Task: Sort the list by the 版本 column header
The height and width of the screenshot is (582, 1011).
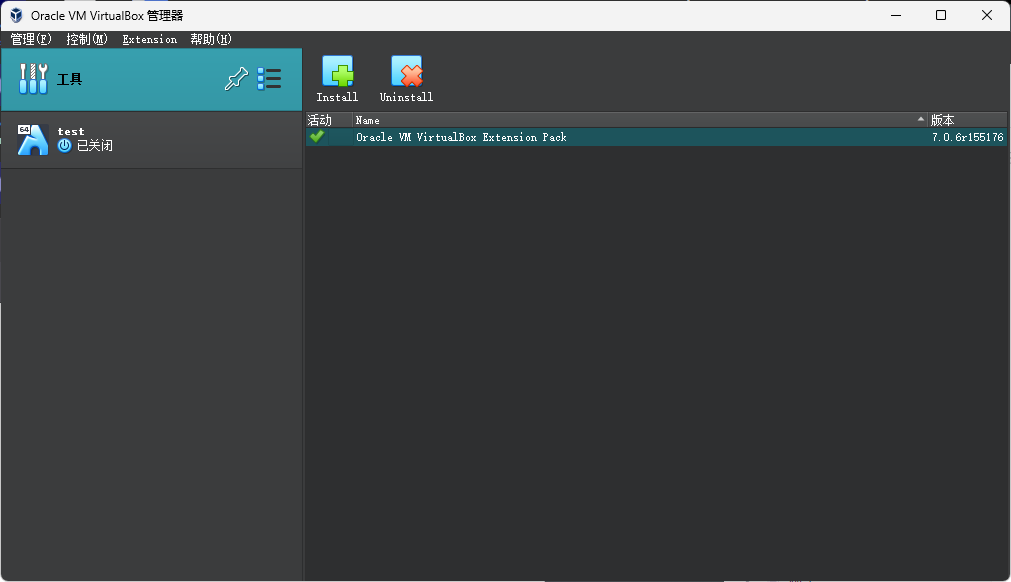Action: [x=943, y=120]
